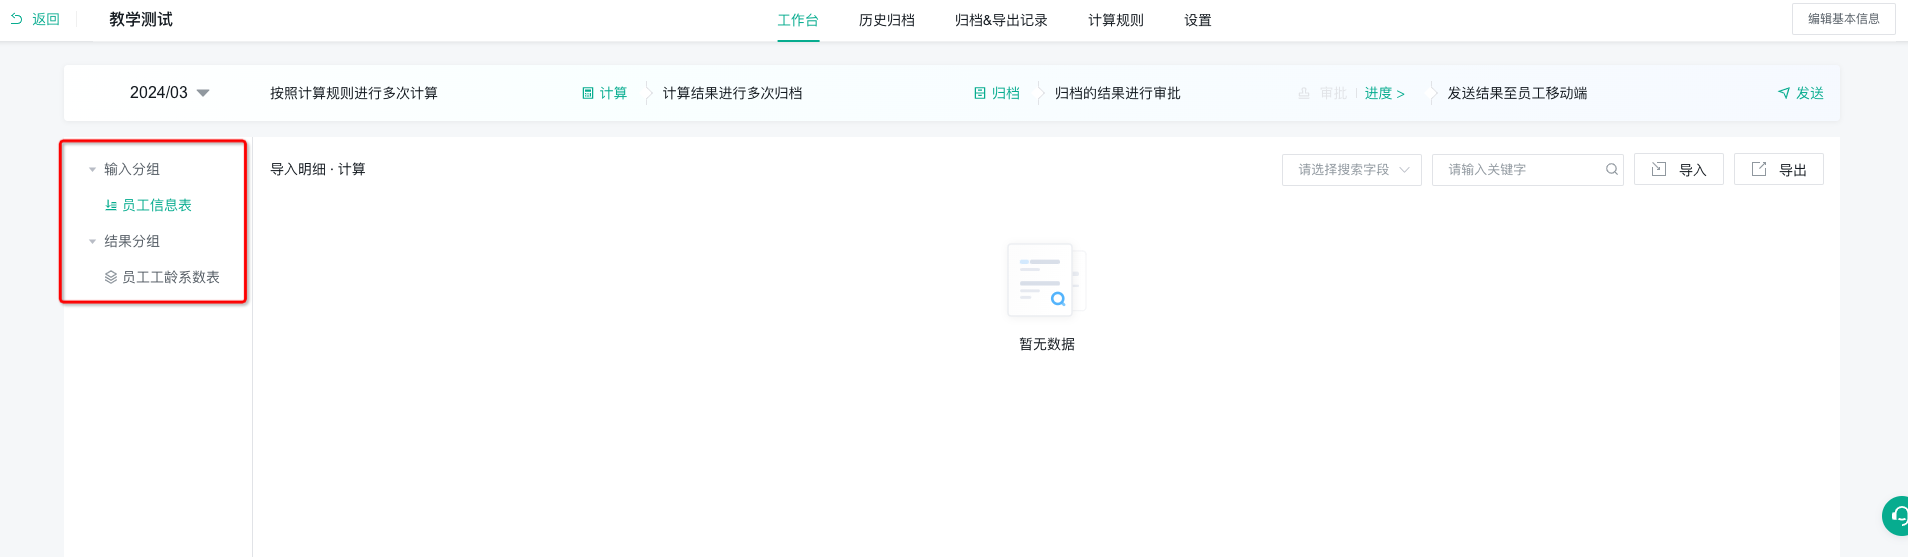Click the 导入 button

click(1679, 169)
